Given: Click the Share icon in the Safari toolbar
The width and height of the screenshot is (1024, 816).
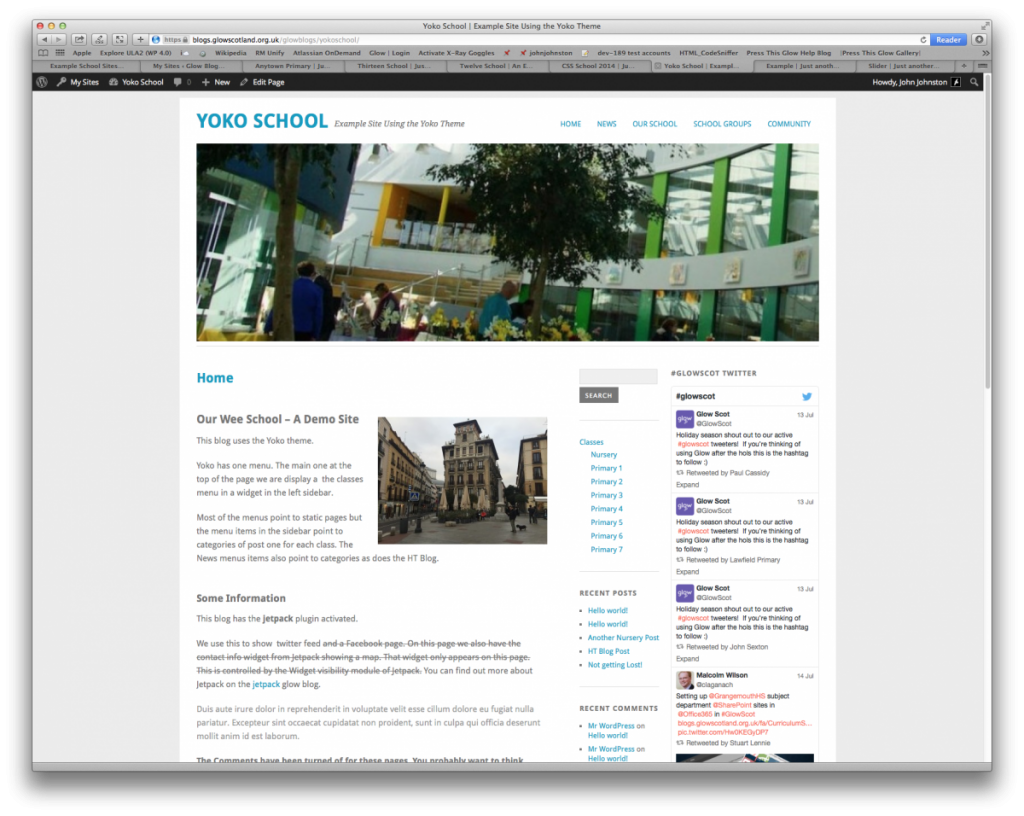Looking at the screenshot, I should pyautogui.click(x=80, y=39).
